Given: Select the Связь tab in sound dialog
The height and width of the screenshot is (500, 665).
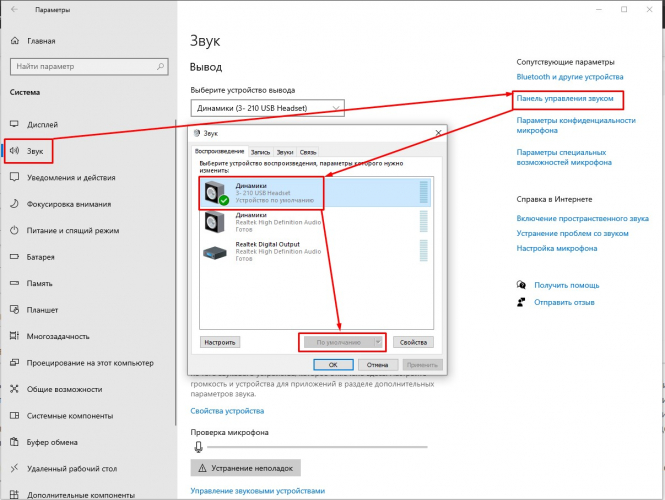Looking at the screenshot, I should (x=309, y=152).
